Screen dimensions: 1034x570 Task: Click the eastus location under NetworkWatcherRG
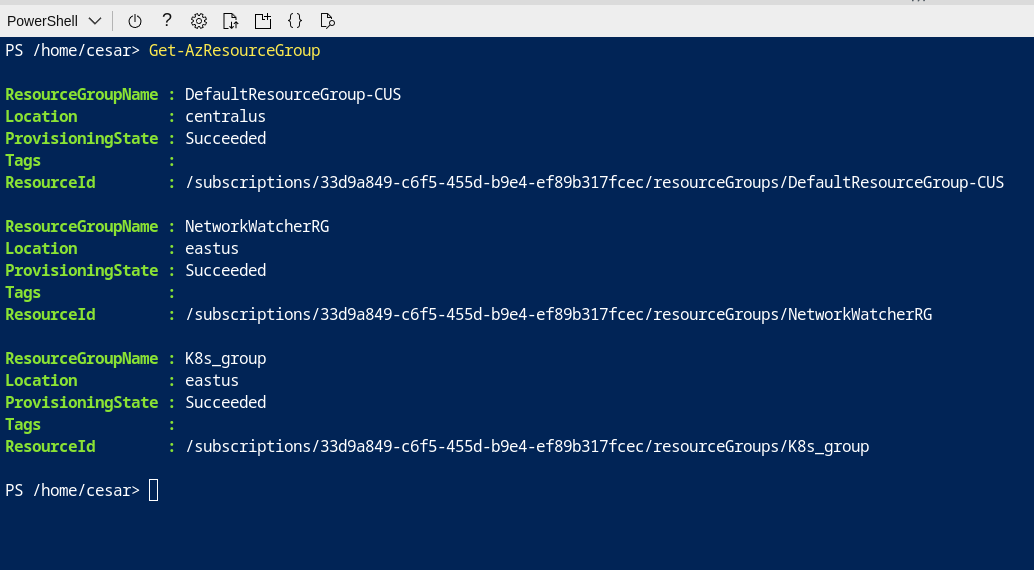(x=212, y=248)
